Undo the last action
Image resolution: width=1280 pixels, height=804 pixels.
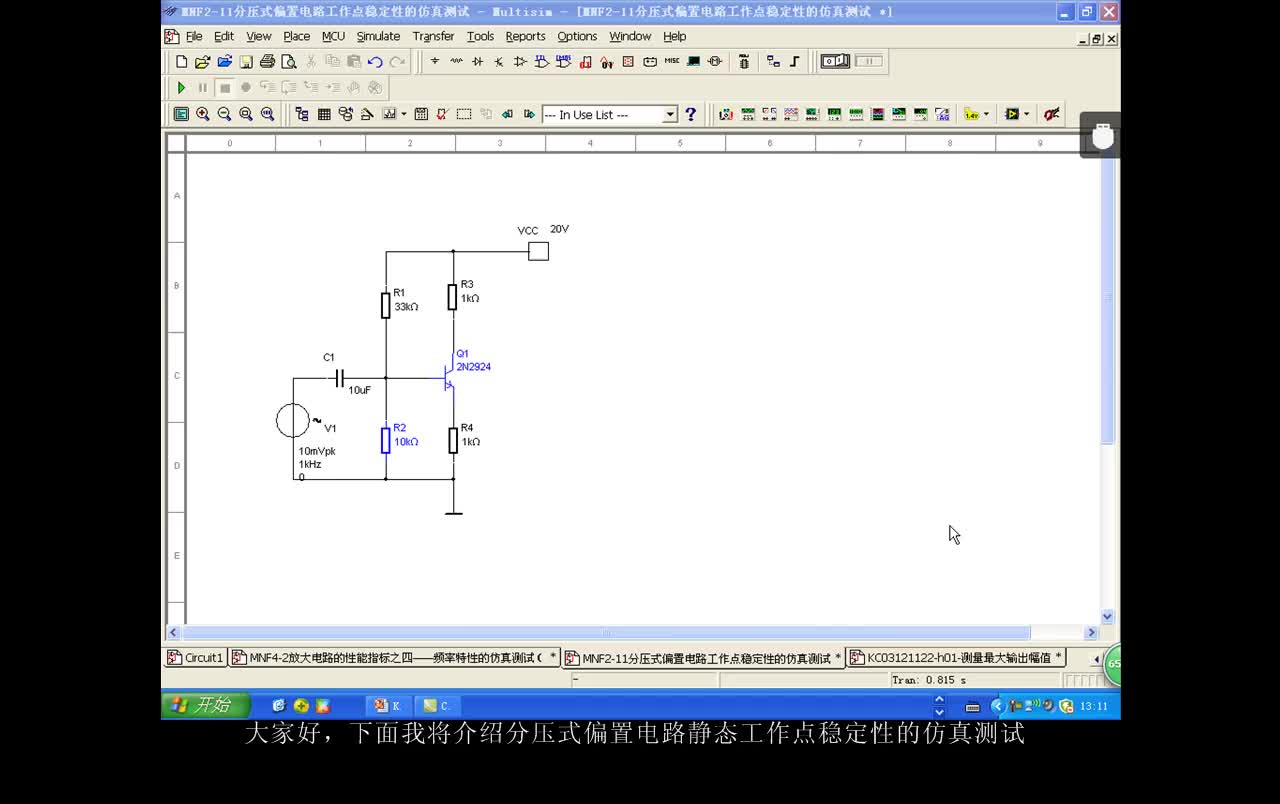(375, 62)
